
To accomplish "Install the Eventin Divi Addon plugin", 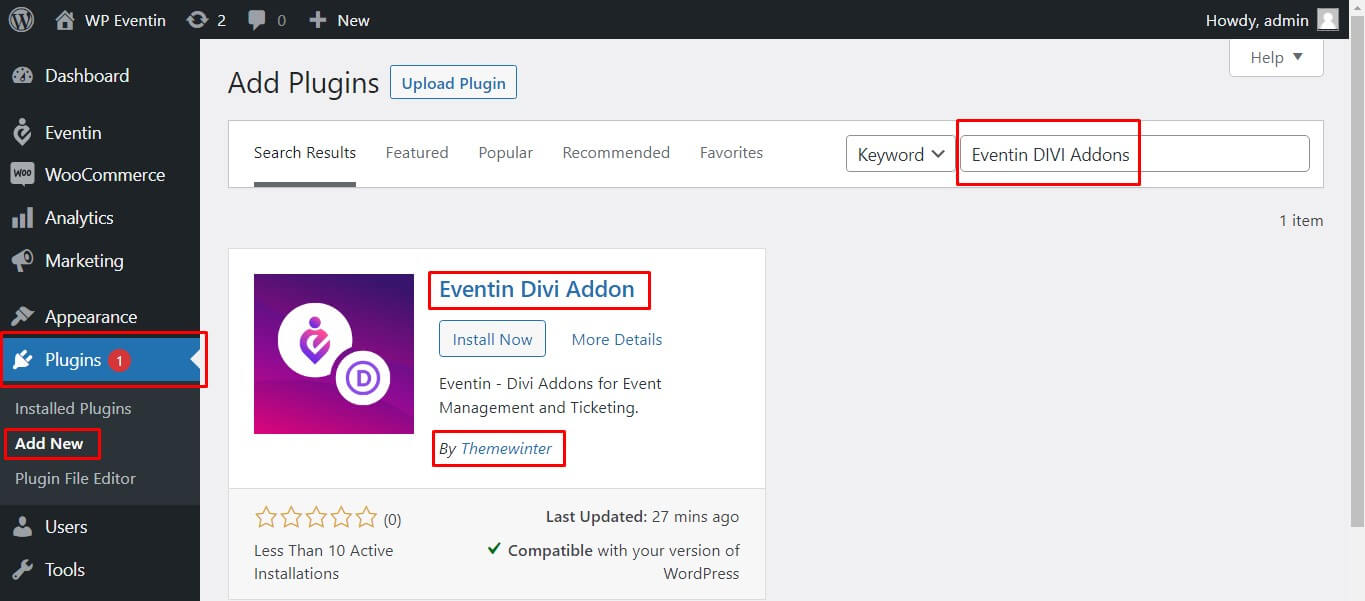I will 492,338.
